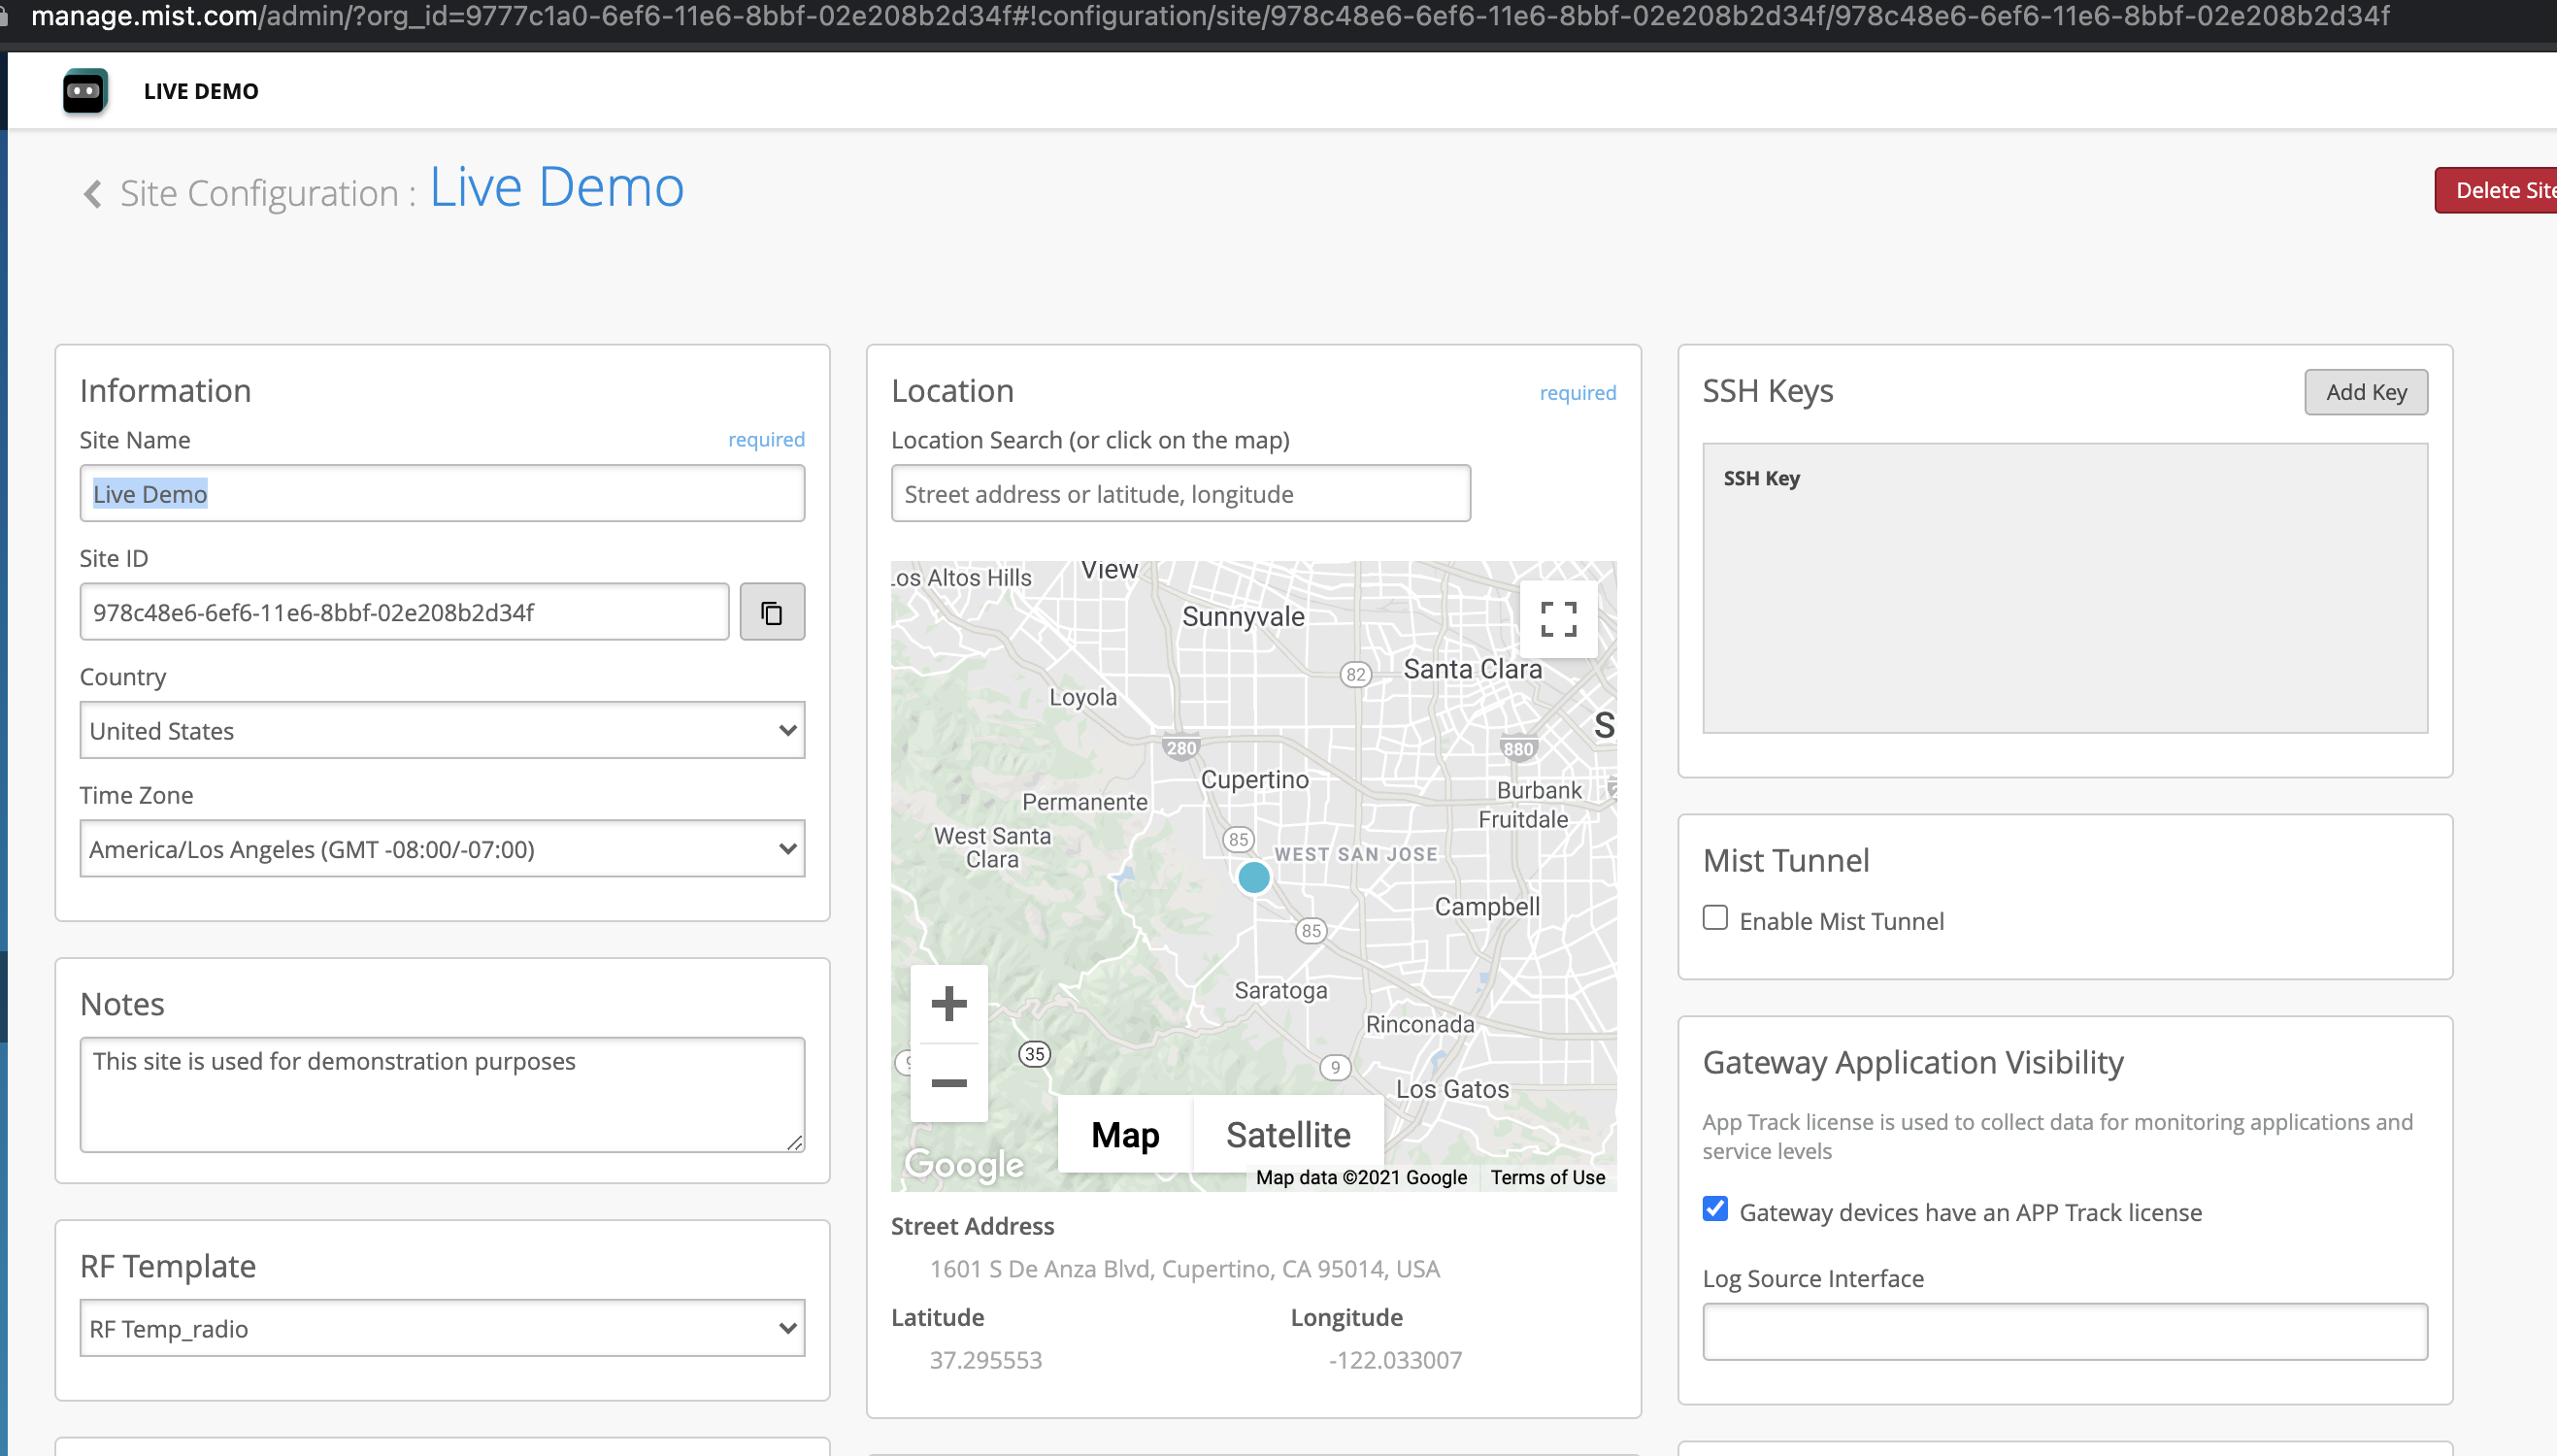The image size is (2557, 1456).
Task: Click the Add Key button
Action: (2365, 392)
